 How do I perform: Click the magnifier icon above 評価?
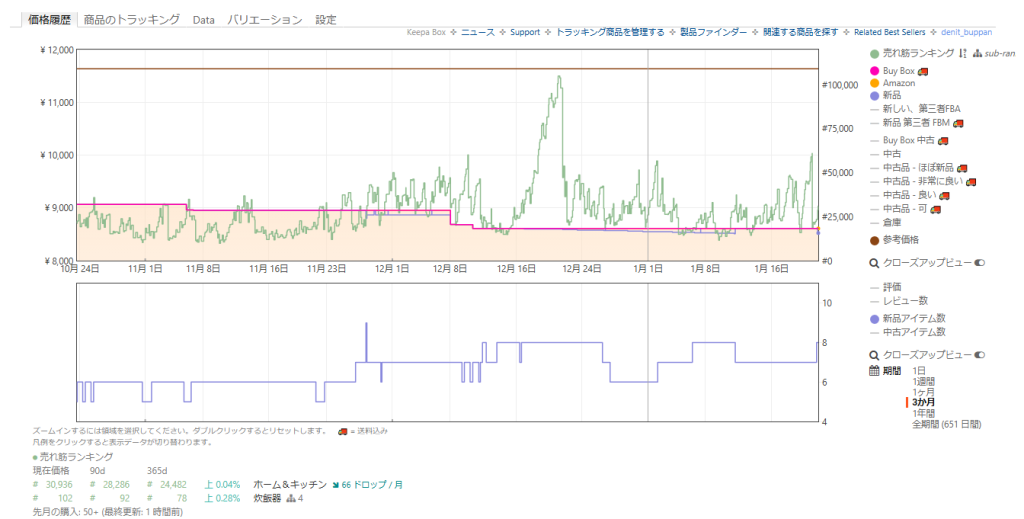coord(874,263)
